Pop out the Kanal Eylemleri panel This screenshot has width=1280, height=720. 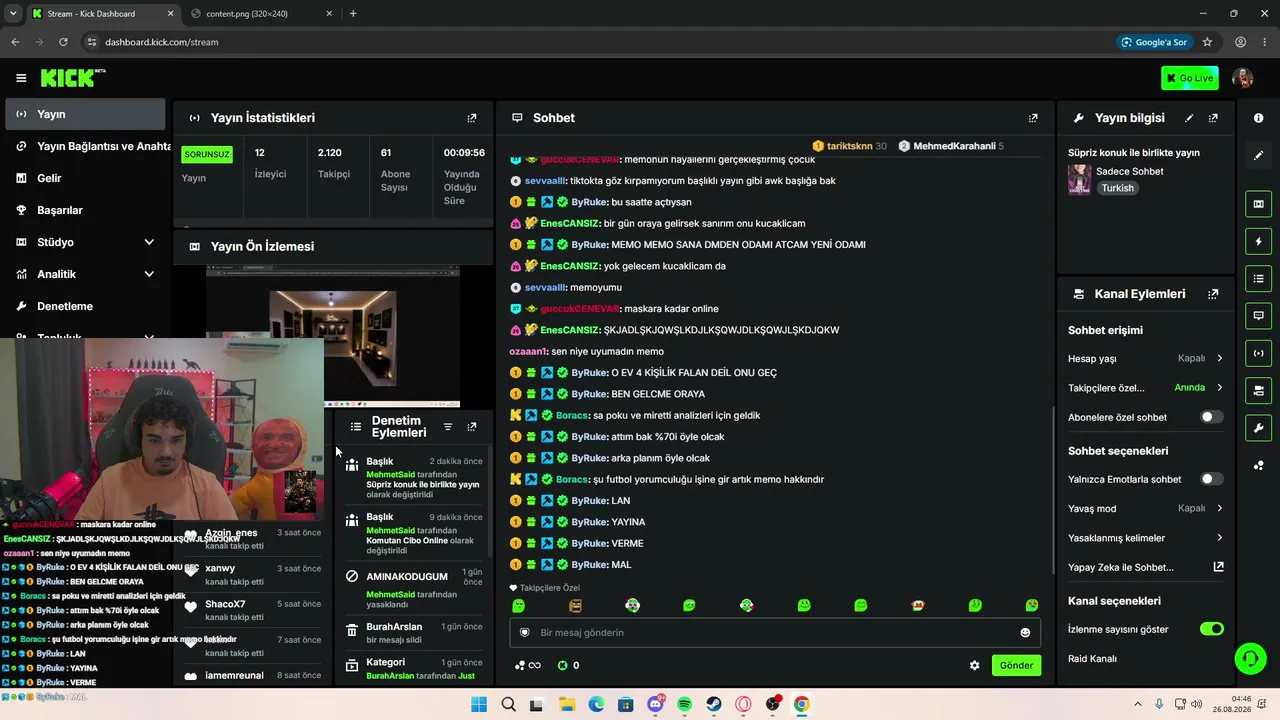click(1213, 294)
